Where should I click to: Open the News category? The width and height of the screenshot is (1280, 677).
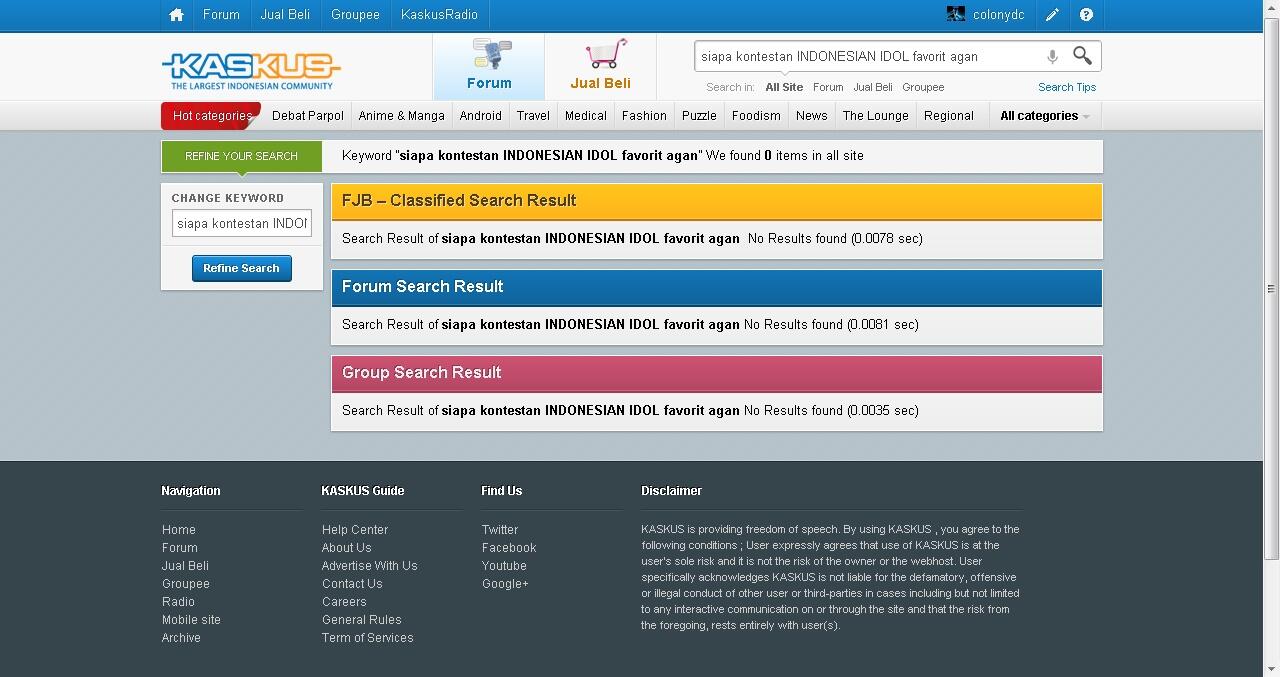pyautogui.click(x=812, y=116)
